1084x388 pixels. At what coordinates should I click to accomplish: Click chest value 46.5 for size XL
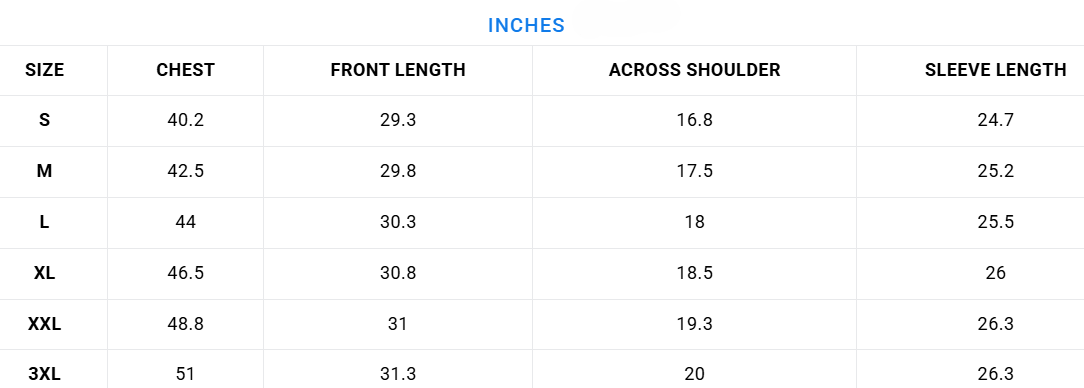tap(185, 272)
